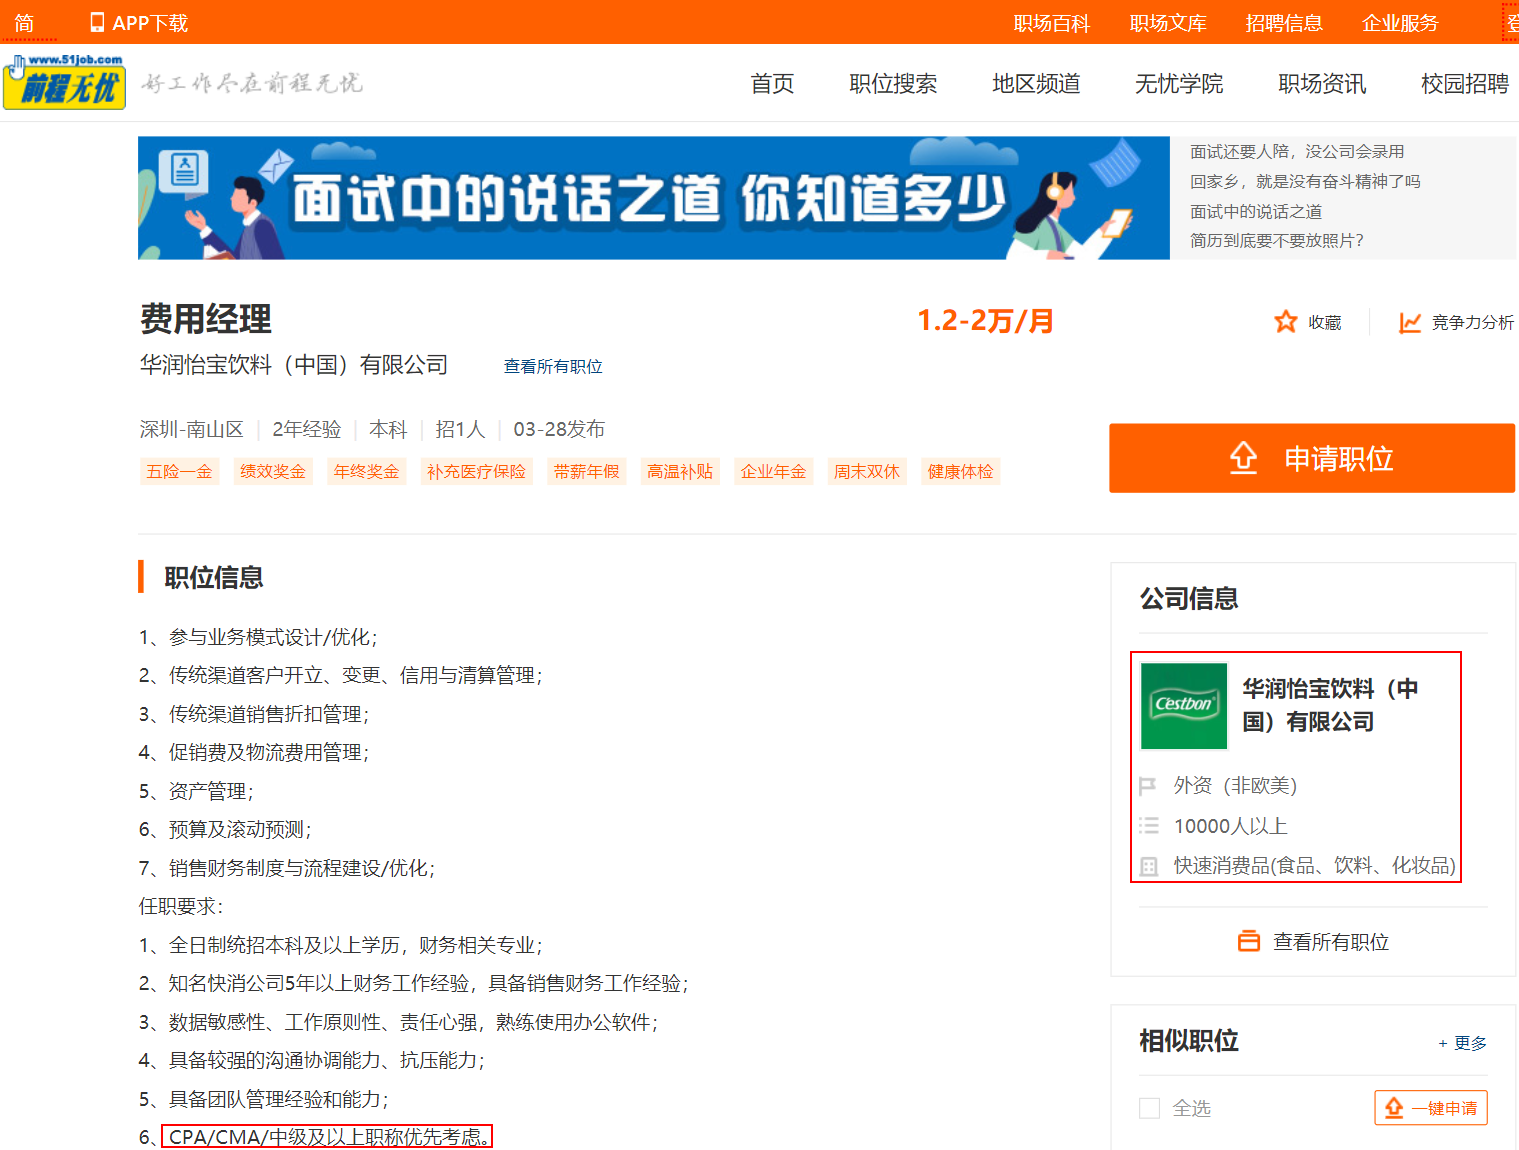Viewport: 1519px width, 1150px height.
Task: Click the 企业年金 benefit tag
Action: [774, 471]
